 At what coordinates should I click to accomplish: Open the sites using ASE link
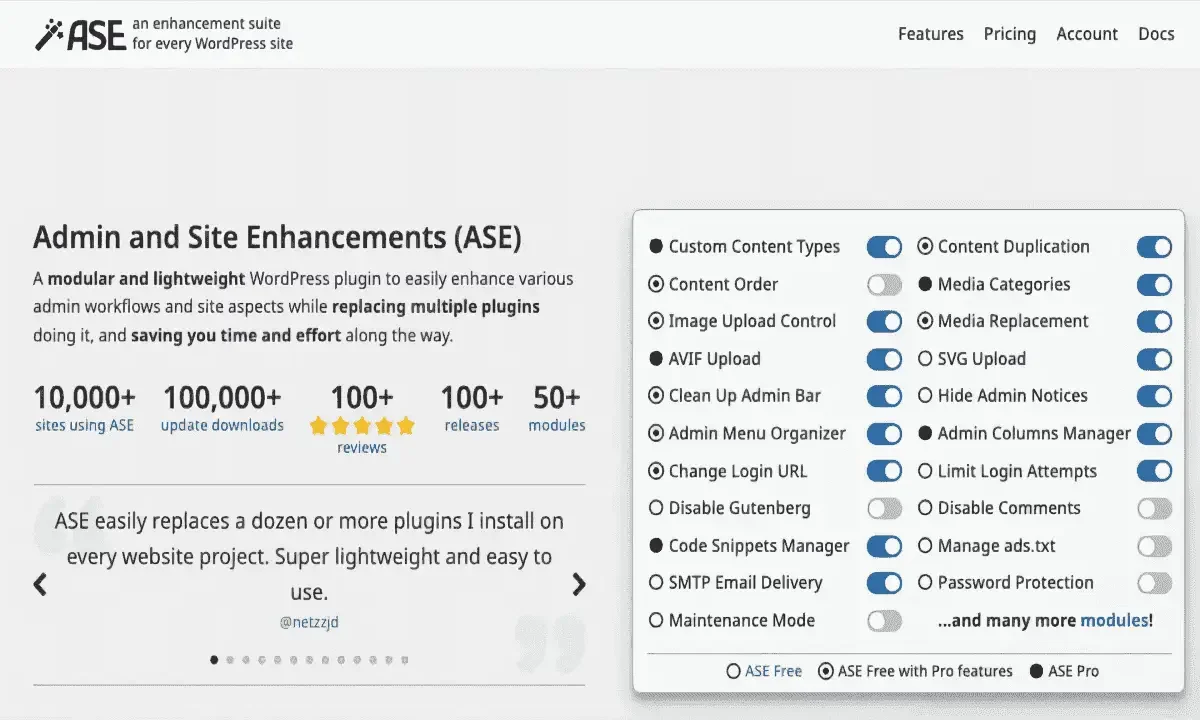84,425
